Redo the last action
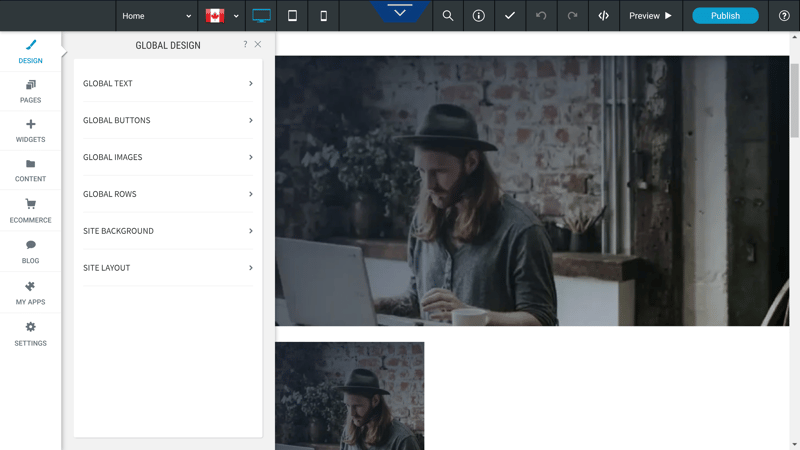The height and width of the screenshot is (450, 800). pos(572,16)
